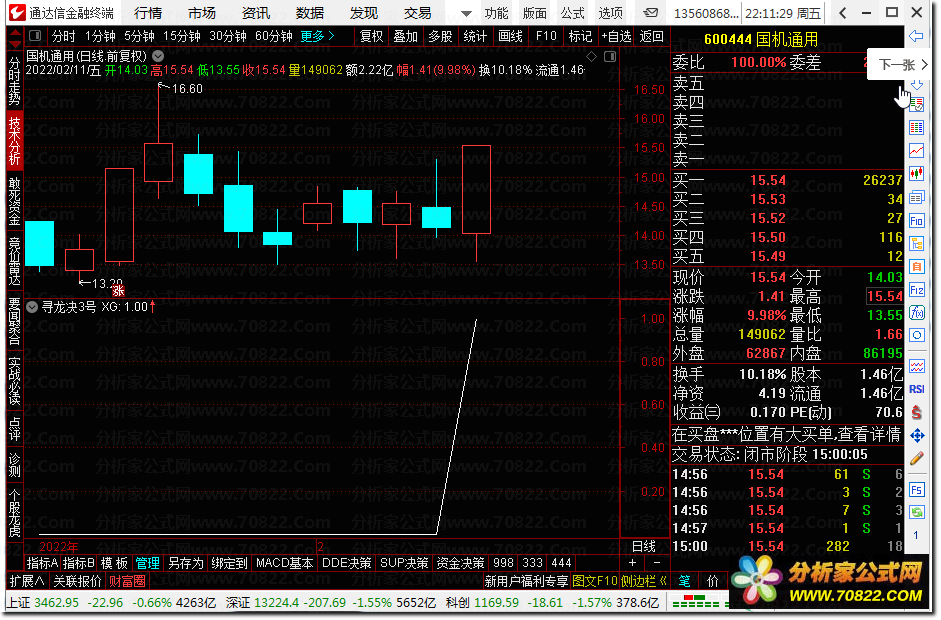Open the 资讯 menu

256,13
